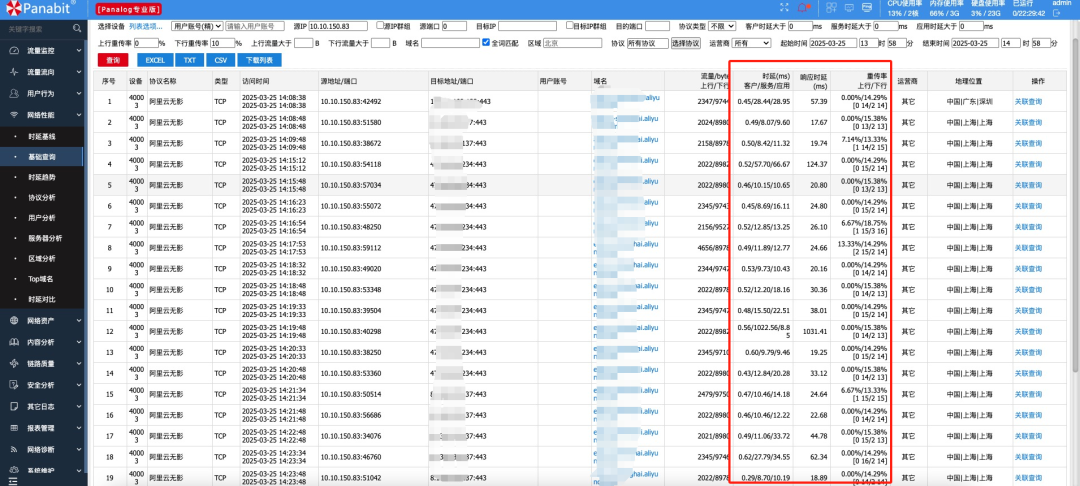Click 关联查询 link in row 12
1080x486 pixels.
pyautogui.click(x=1028, y=331)
